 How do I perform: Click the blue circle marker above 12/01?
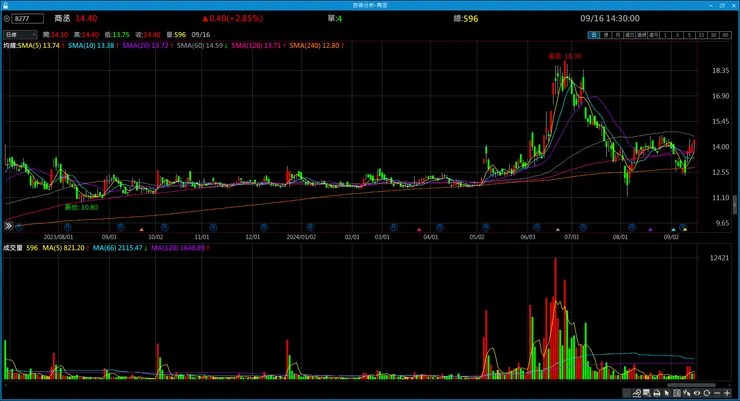coord(264,227)
